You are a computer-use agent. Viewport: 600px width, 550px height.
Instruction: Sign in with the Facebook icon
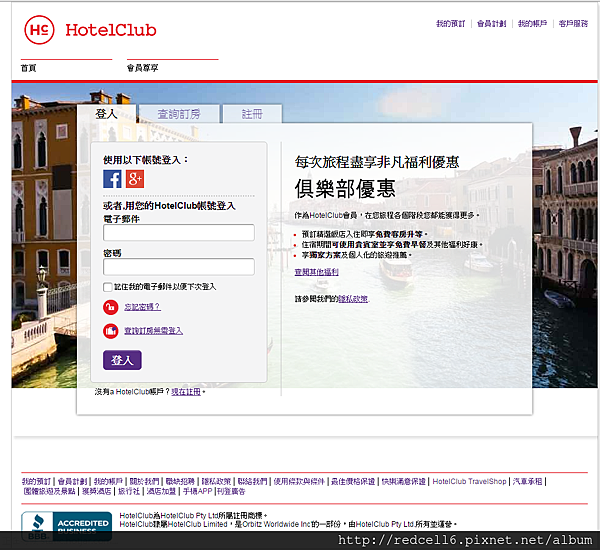(112, 179)
